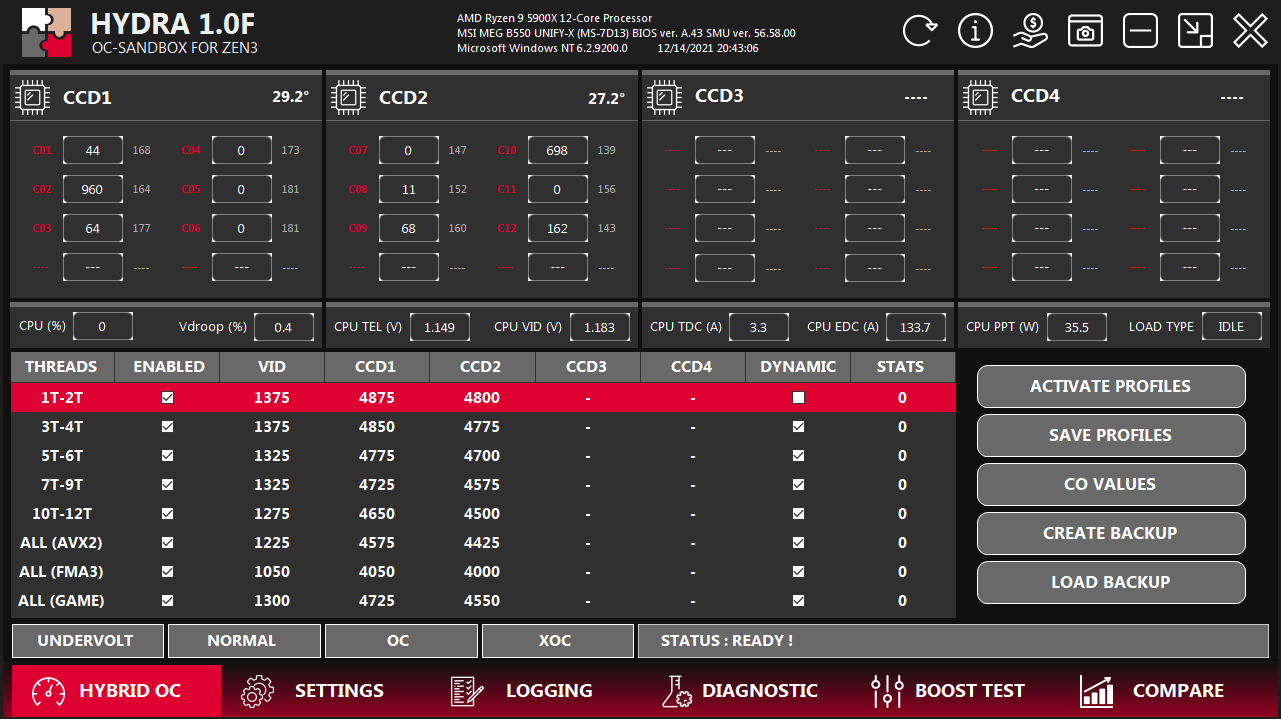This screenshot has width=1281, height=720.
Task: Click the chip icon beside CCD1
Action: [33, 97]
